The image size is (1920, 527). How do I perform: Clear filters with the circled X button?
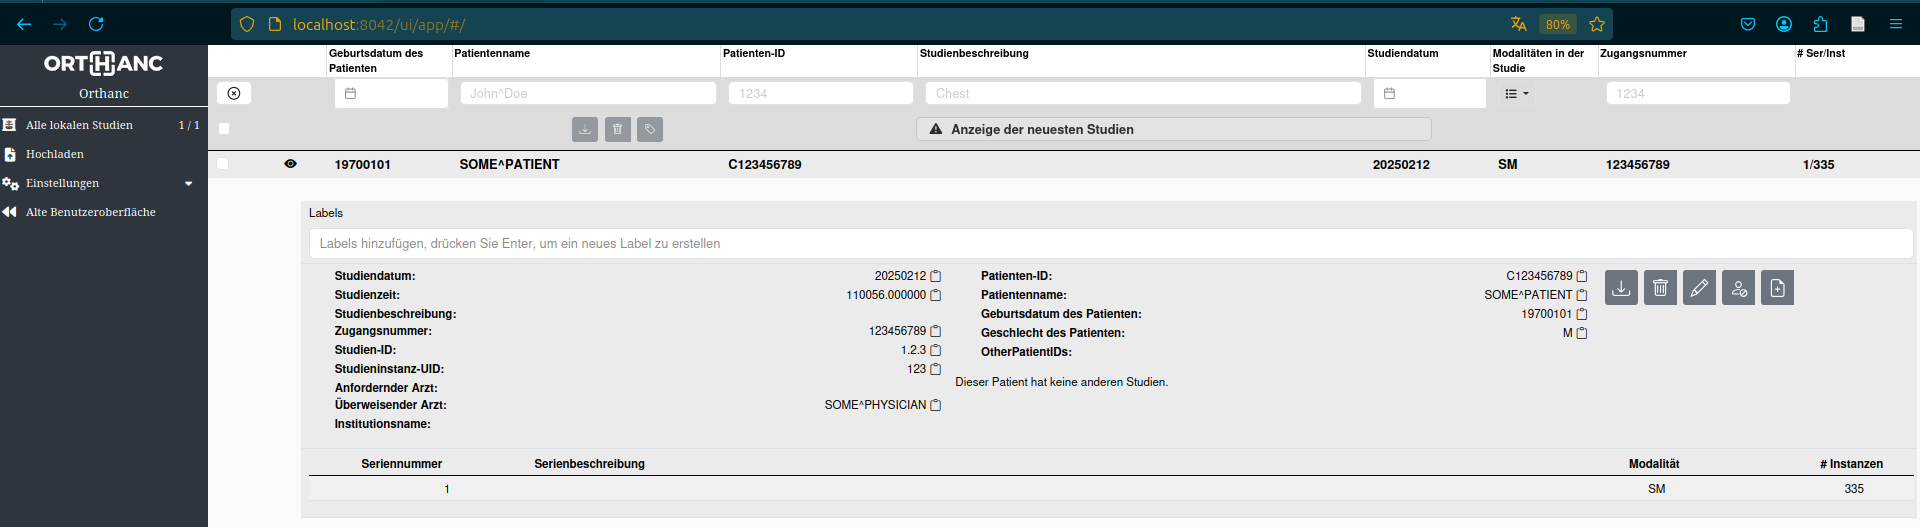234,93
